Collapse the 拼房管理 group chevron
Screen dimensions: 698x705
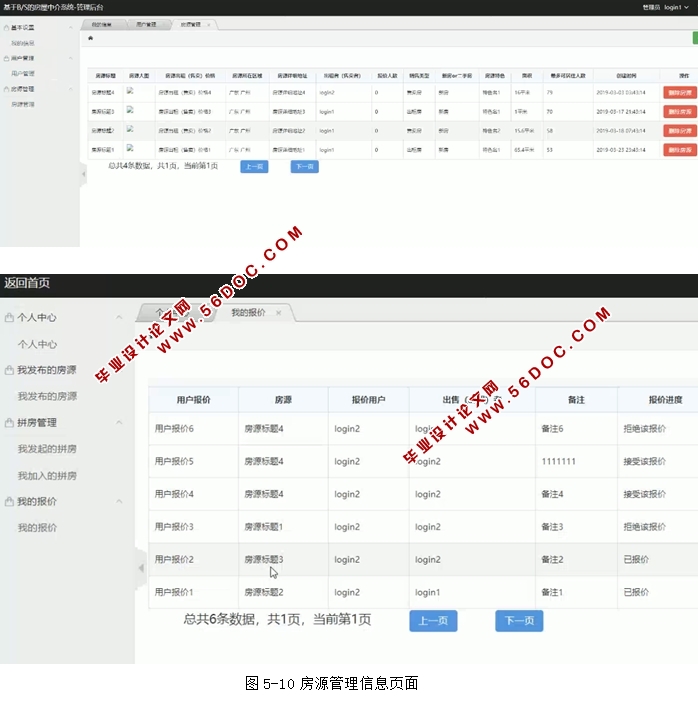click(x=119, y=423)
